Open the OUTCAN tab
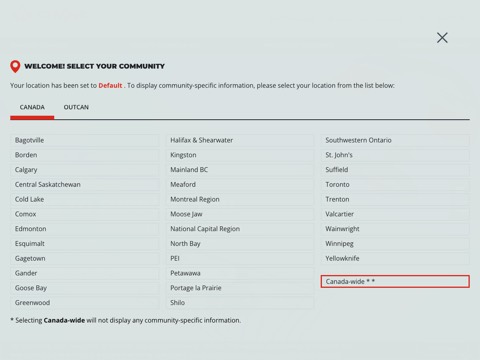The width and height of the screenshot is (480, 360). 76,107
